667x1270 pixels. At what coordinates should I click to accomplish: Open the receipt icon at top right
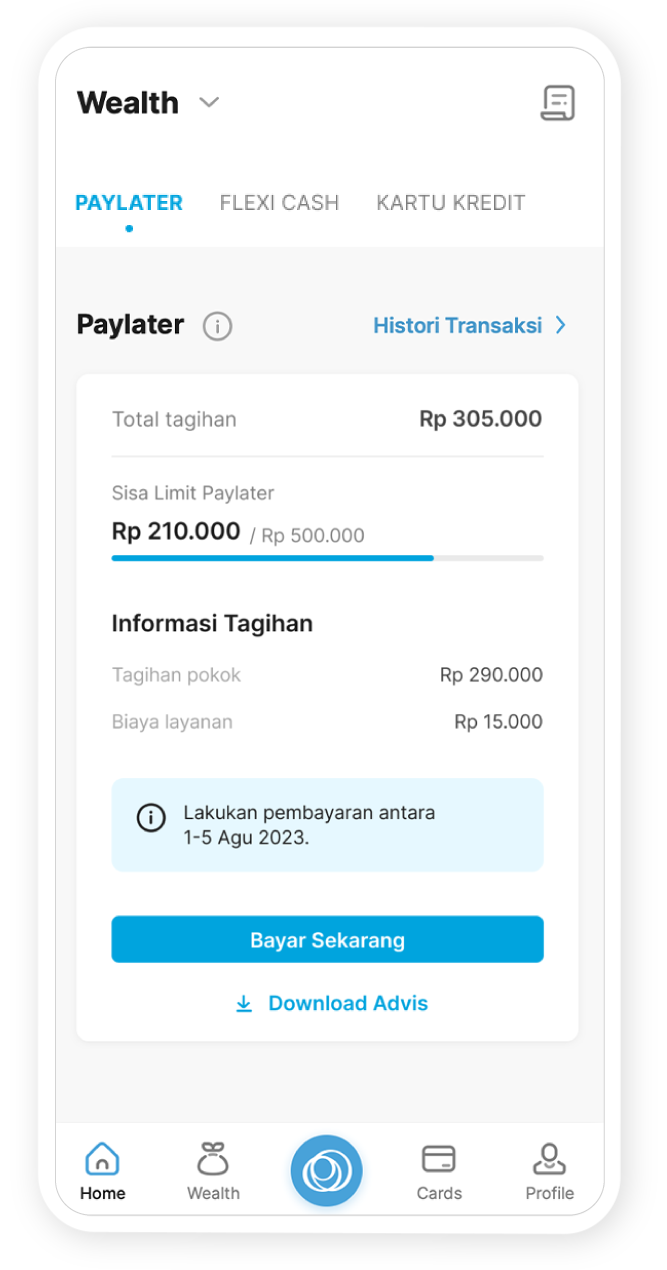point(558,103)
